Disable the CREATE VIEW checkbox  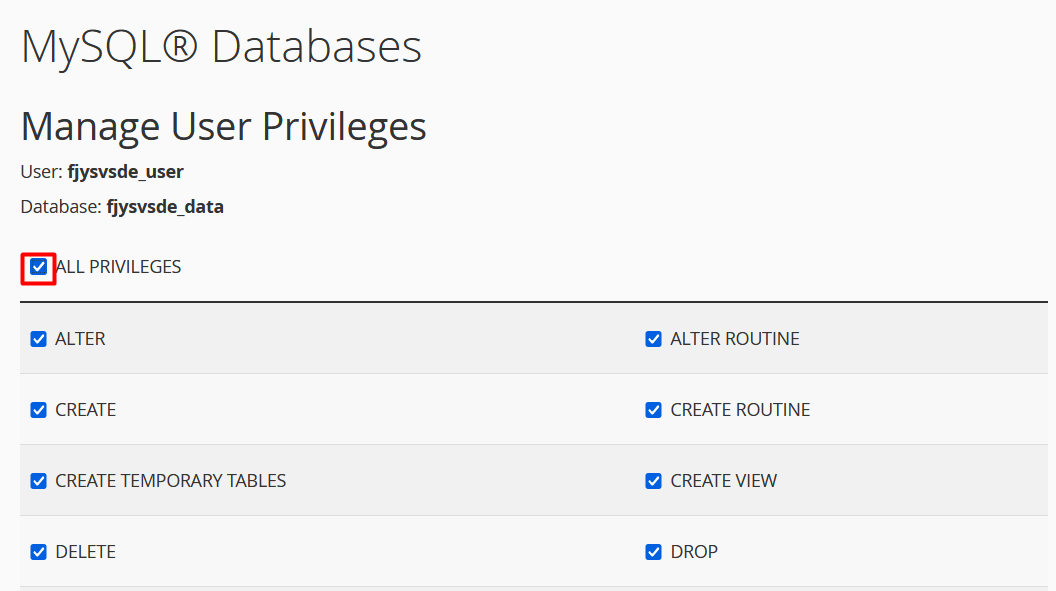[x=654, y=481]
